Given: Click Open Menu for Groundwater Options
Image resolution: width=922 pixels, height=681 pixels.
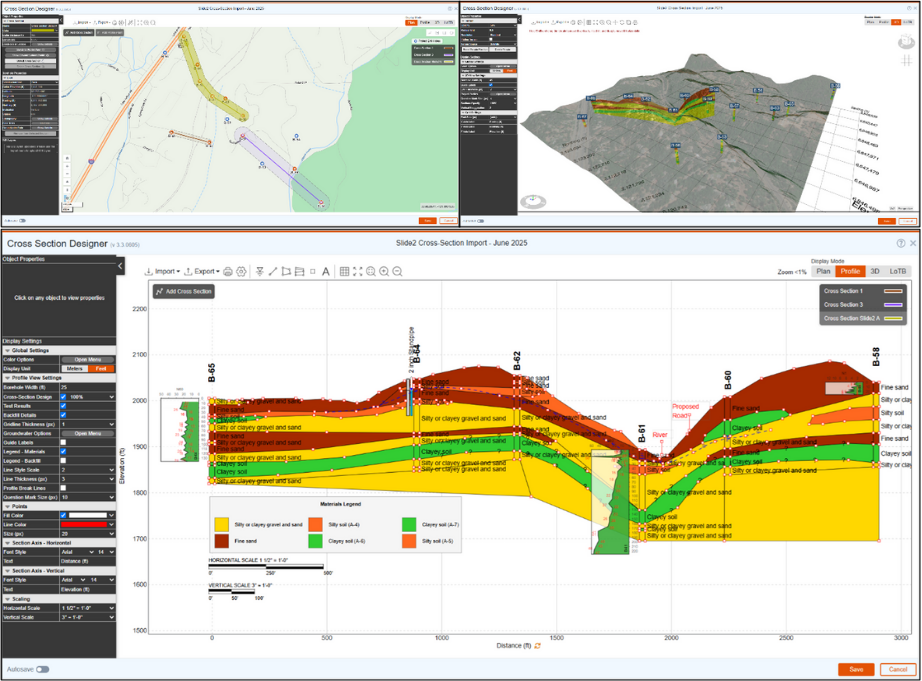Looking at the screenshot, I should 88,433.
